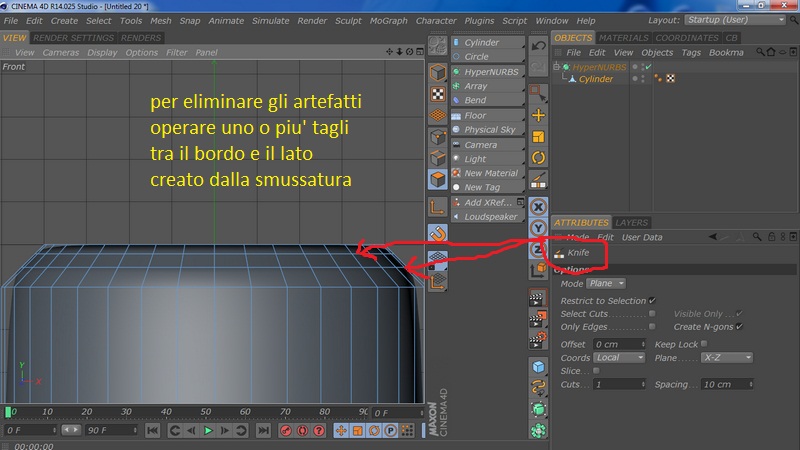Select the Scale tool icon
The image size is (800, 450).
538,137
